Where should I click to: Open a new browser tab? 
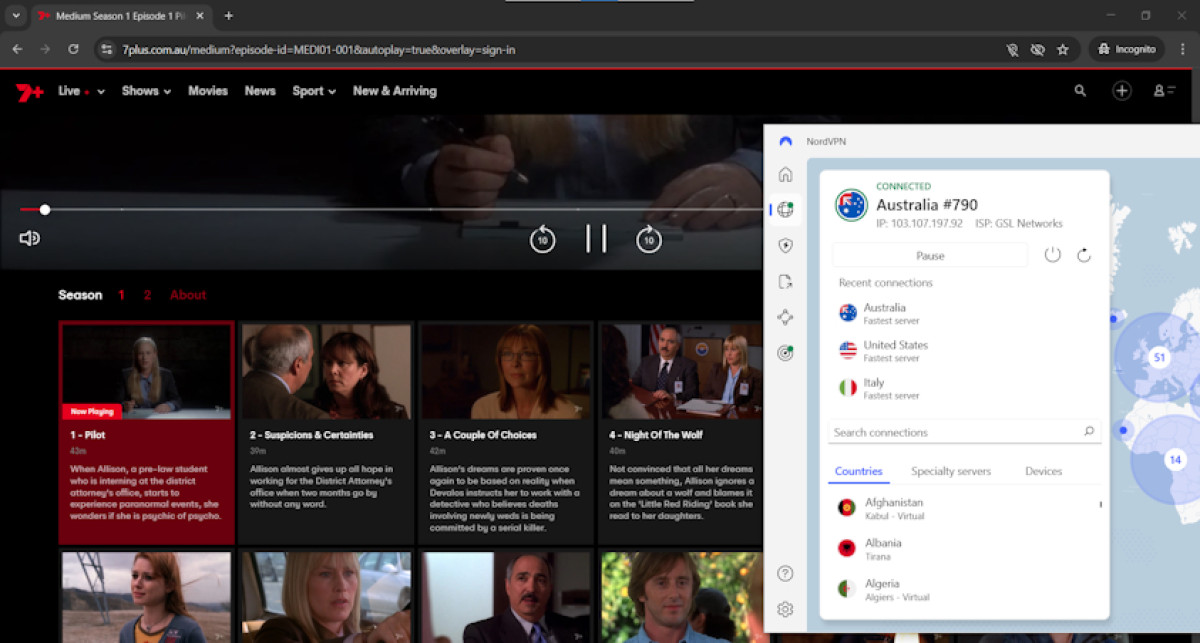(x=228, y=16)
